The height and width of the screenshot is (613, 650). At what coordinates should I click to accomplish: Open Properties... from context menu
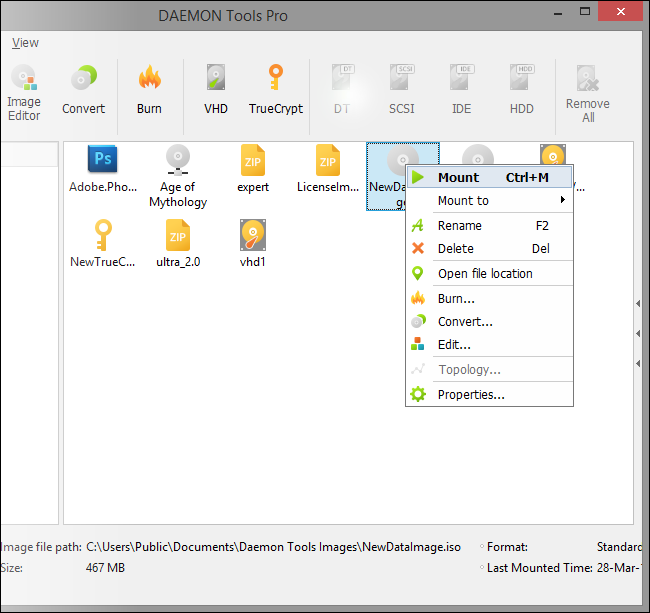pyautogui.click(x=490, y=395)
